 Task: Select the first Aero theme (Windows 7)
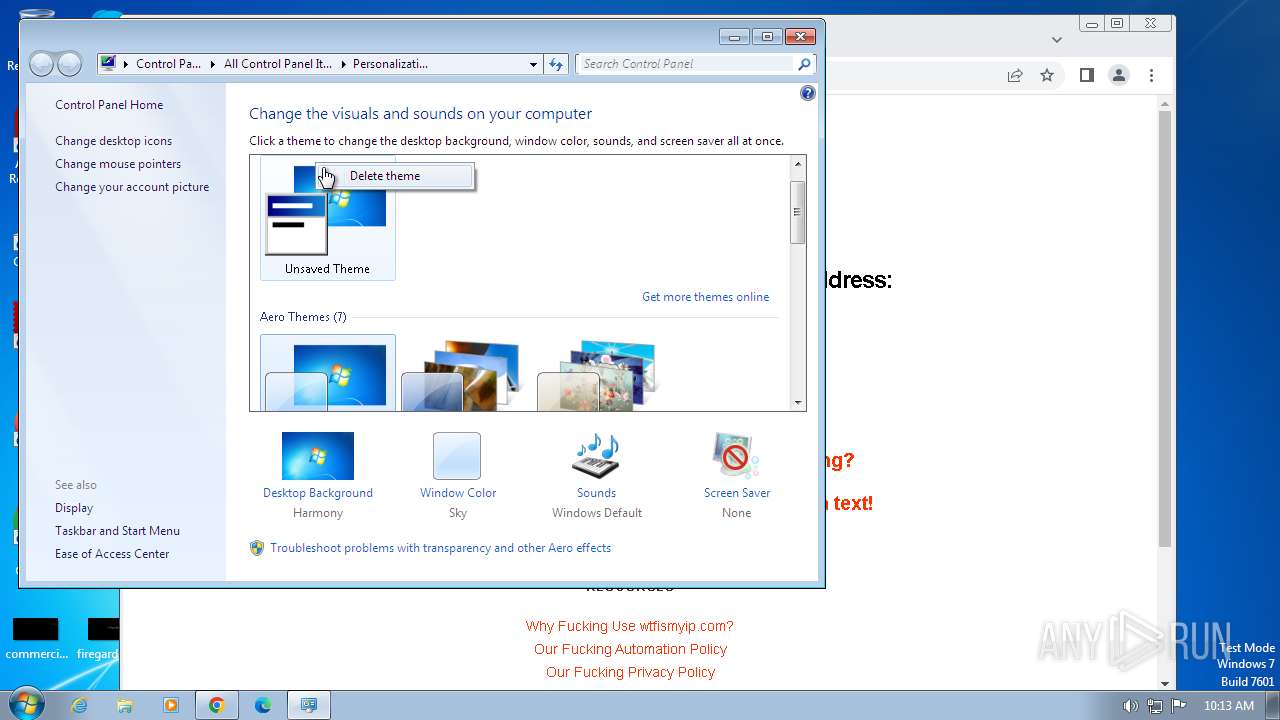click(x=328, y=373)
